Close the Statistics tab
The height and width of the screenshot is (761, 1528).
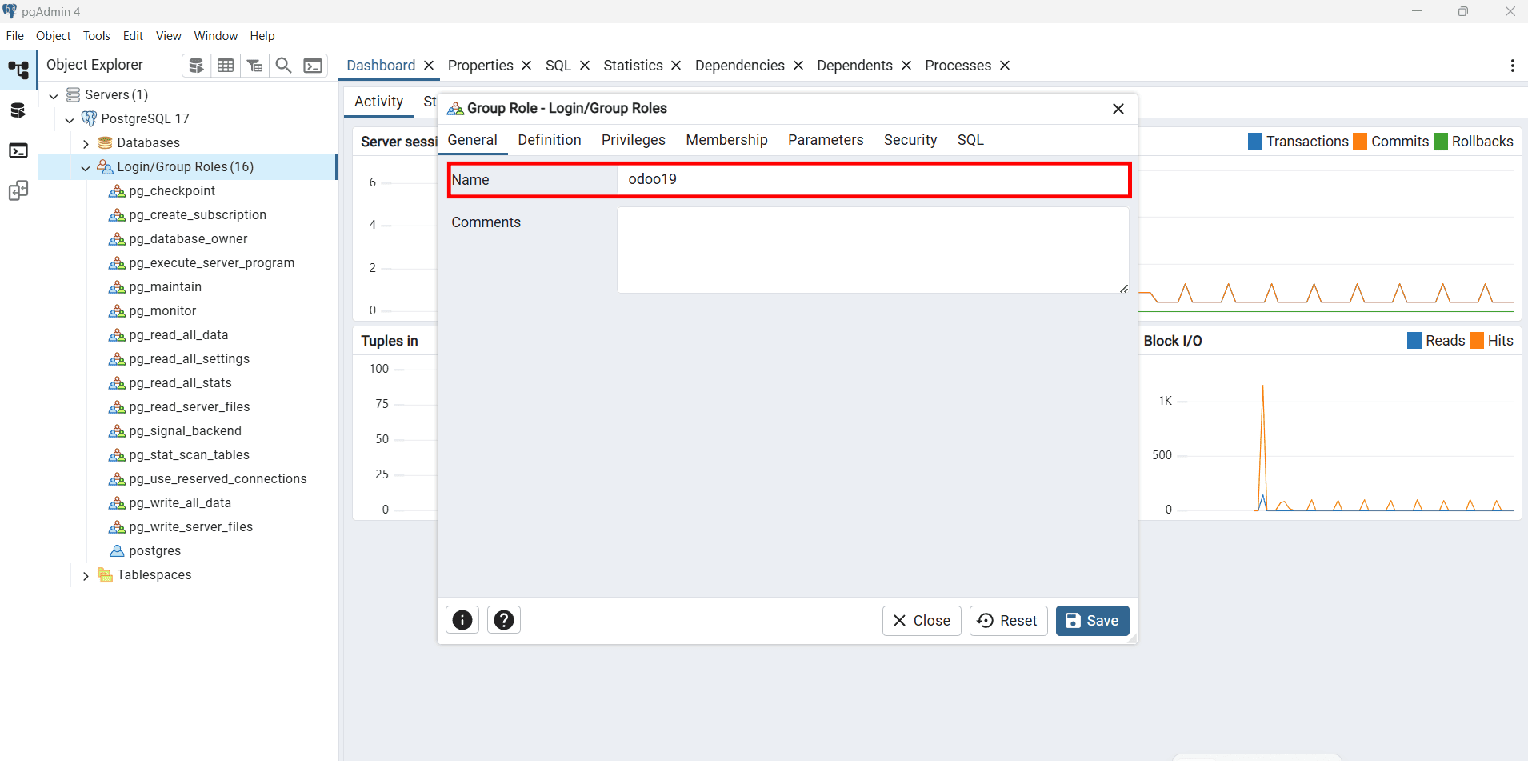point(676,65)
